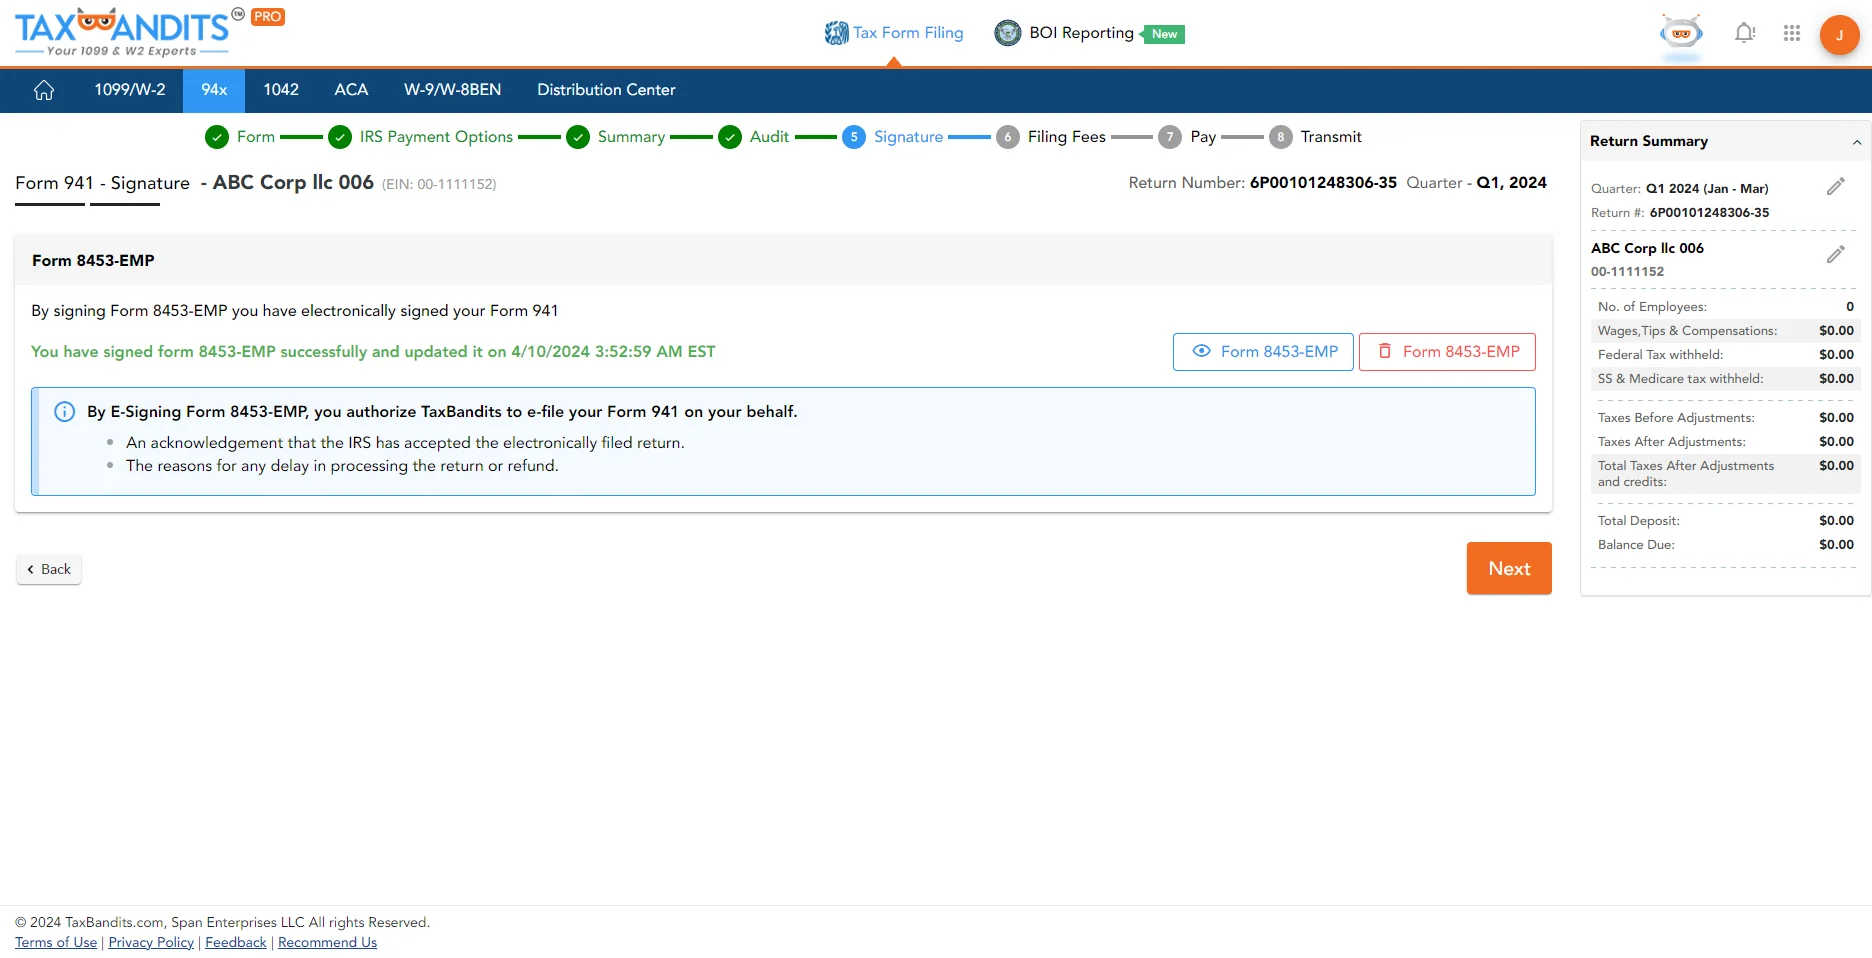Open the ACA tab

(351, 90)
